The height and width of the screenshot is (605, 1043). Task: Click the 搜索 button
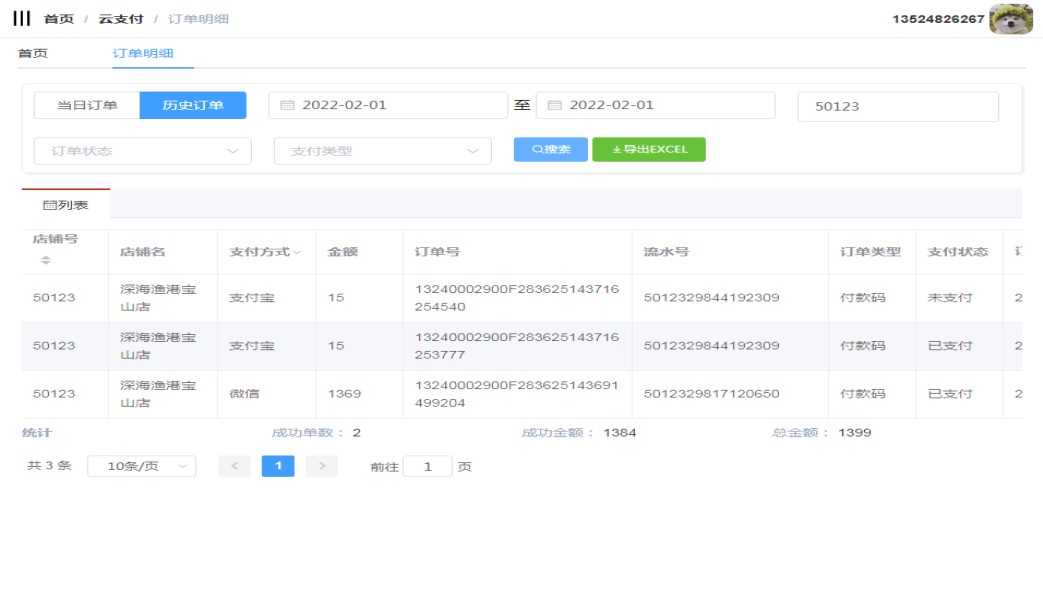551,149
